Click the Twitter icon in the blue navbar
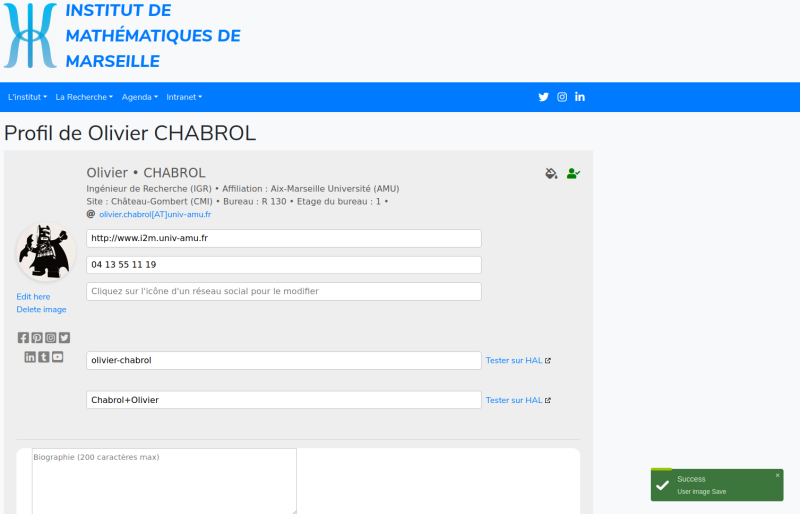 [x=544, y=97]
